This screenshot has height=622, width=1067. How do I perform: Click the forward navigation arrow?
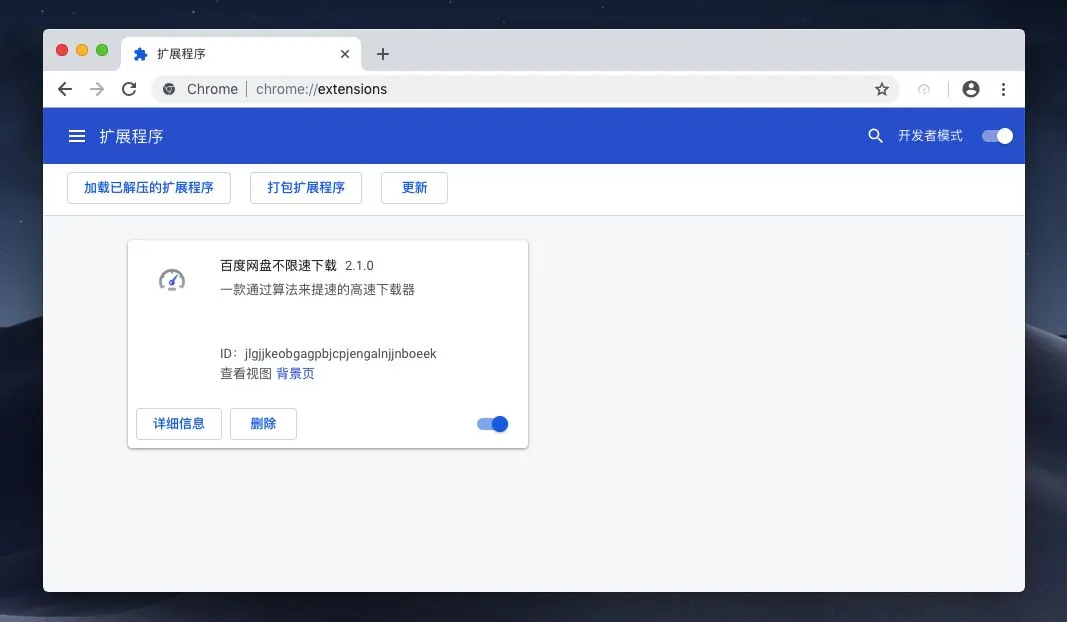pyautogui.click(x=97, y=89)
